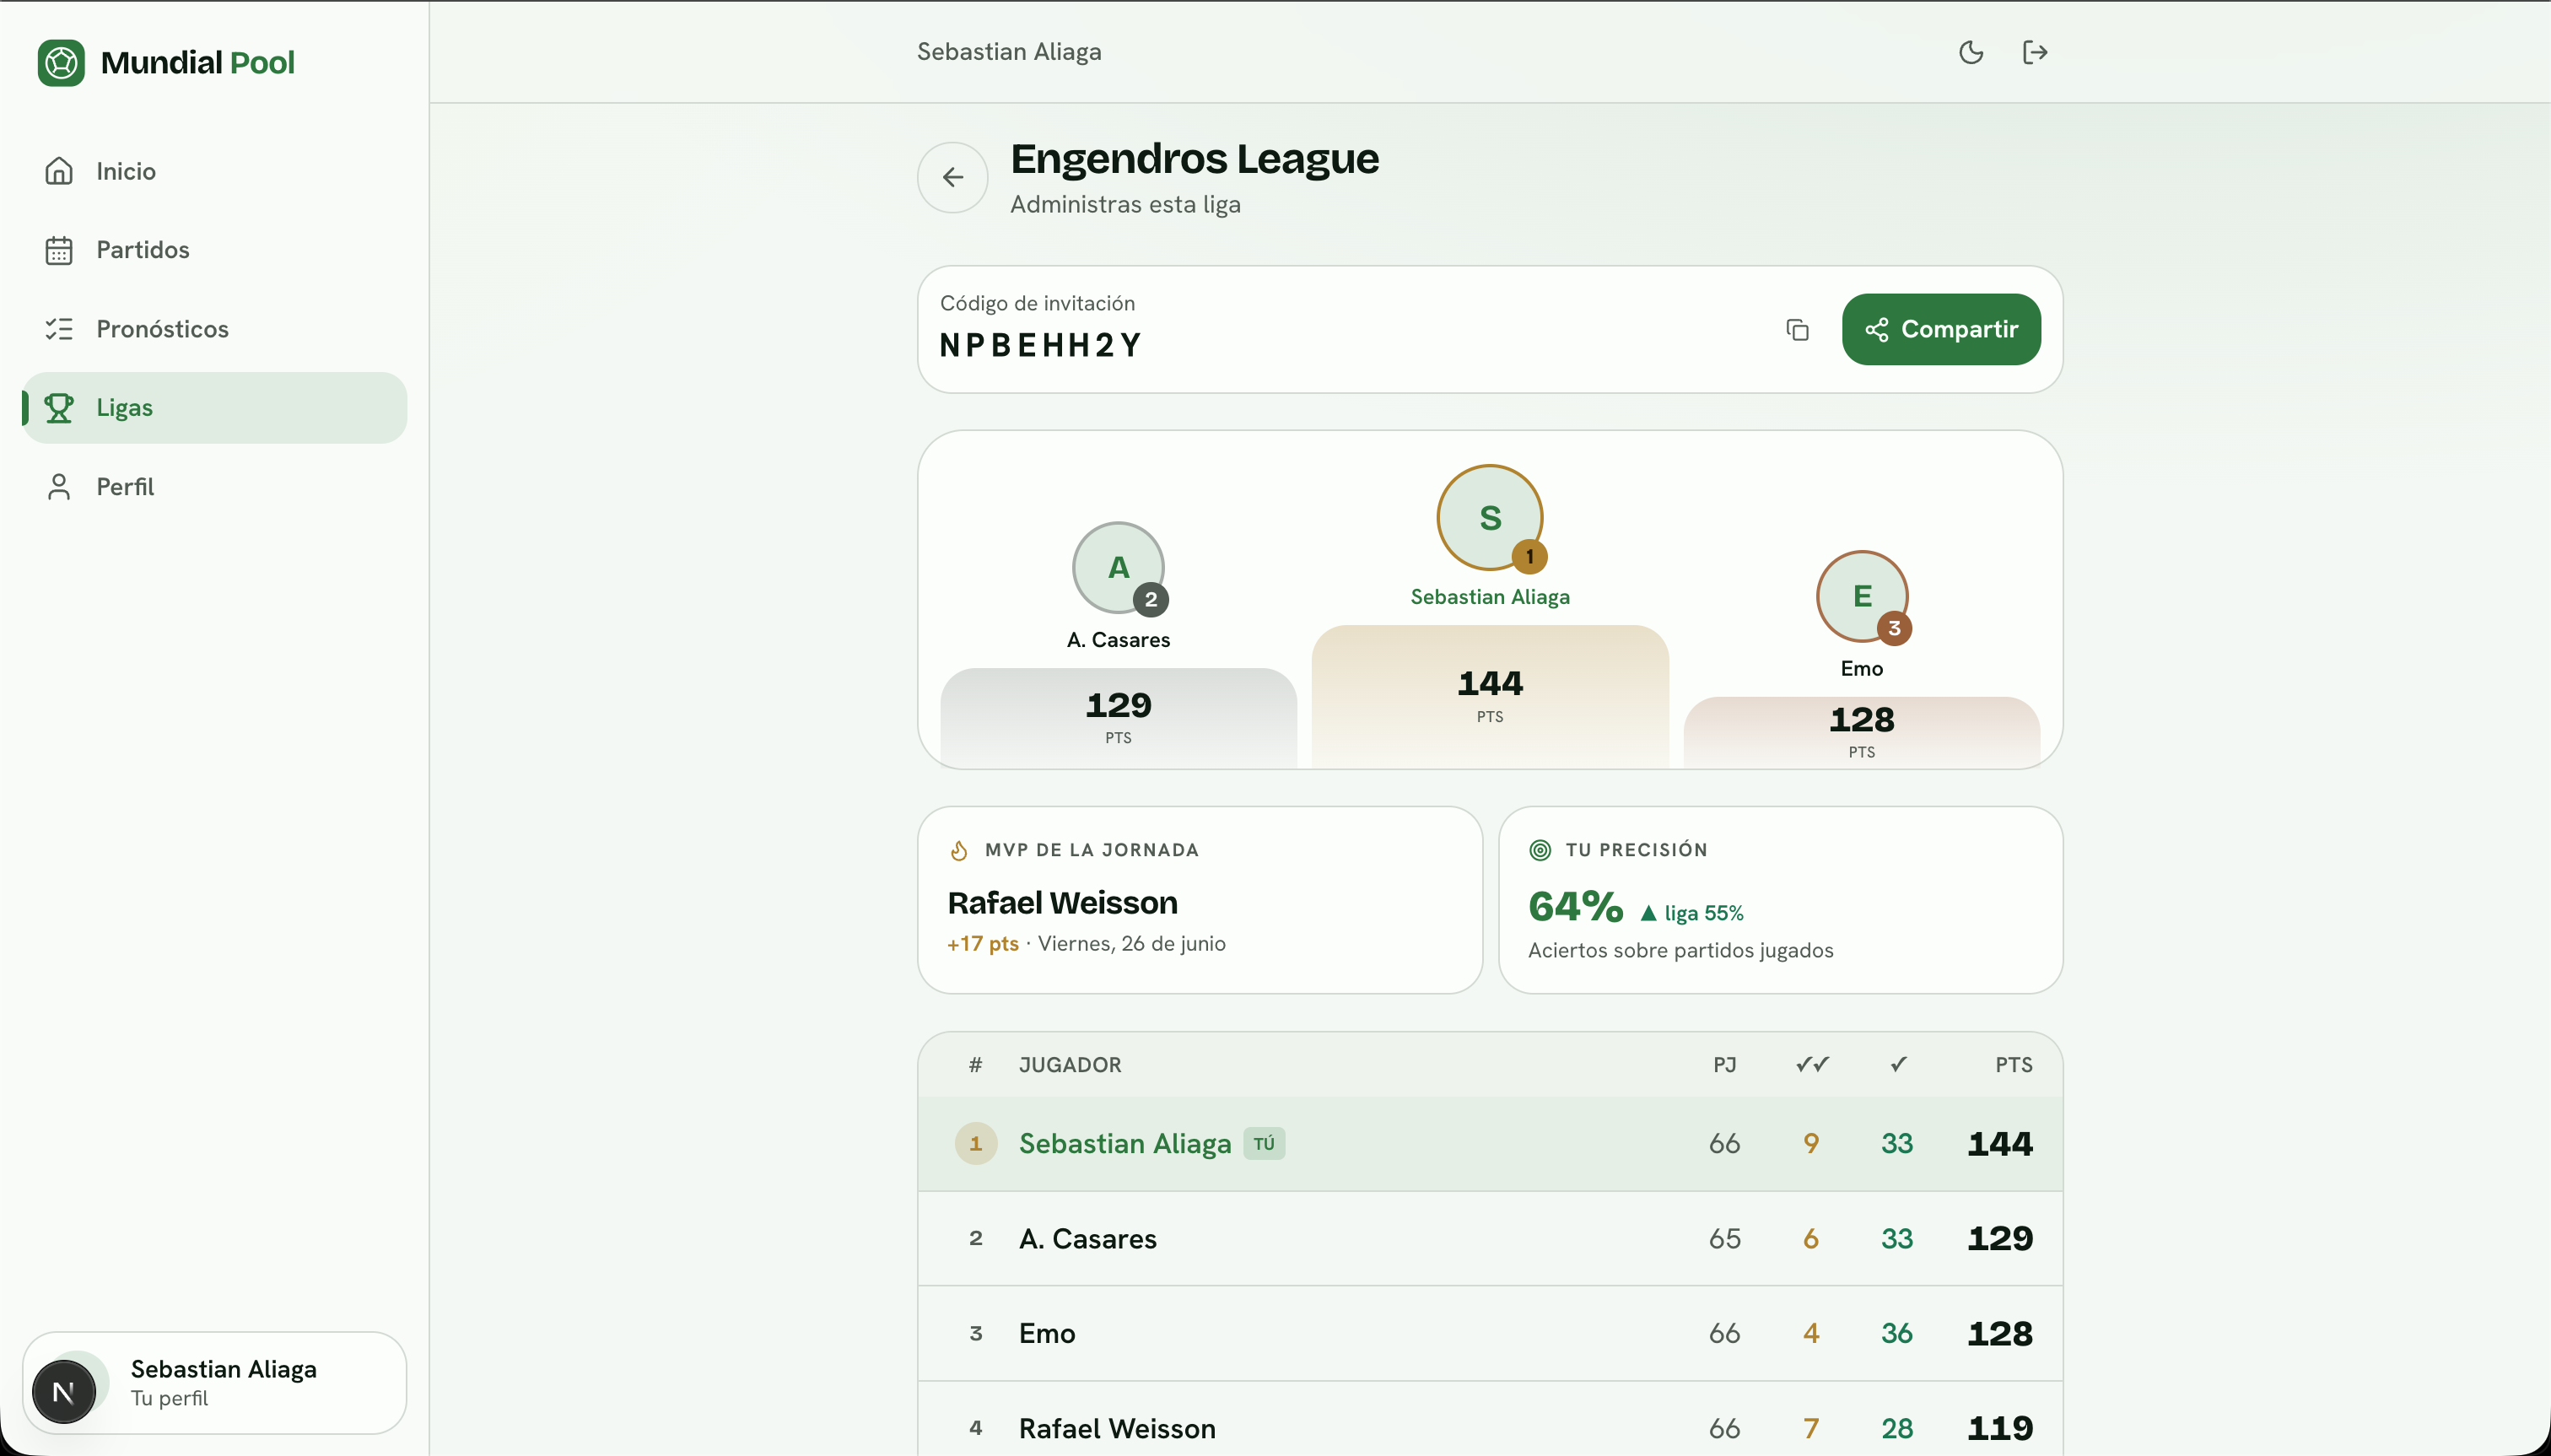Click the 129 points in A. Casares row
This screenshot has height=1456, width=2551.
pyautogui.click(x=1999, y=1239)
